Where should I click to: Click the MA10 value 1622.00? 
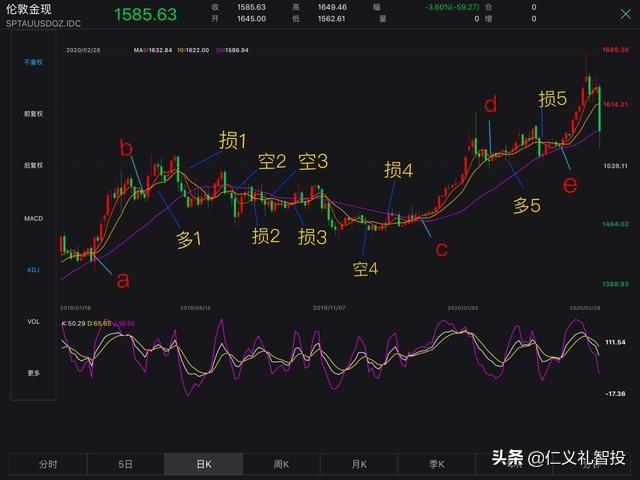[x=197, y=50]
